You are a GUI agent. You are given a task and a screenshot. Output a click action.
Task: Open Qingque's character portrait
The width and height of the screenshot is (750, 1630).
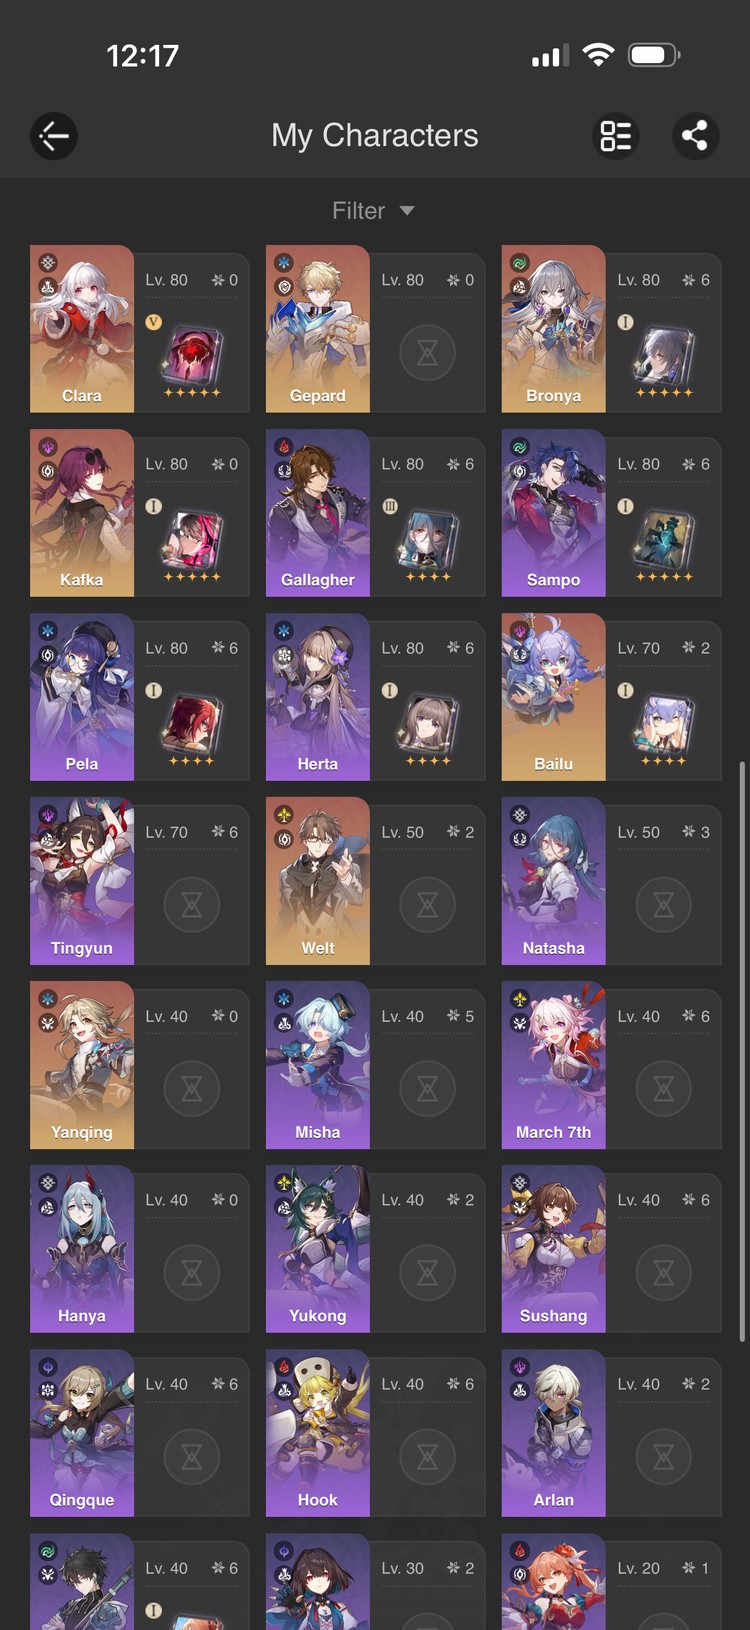[x=81, y=1433]
